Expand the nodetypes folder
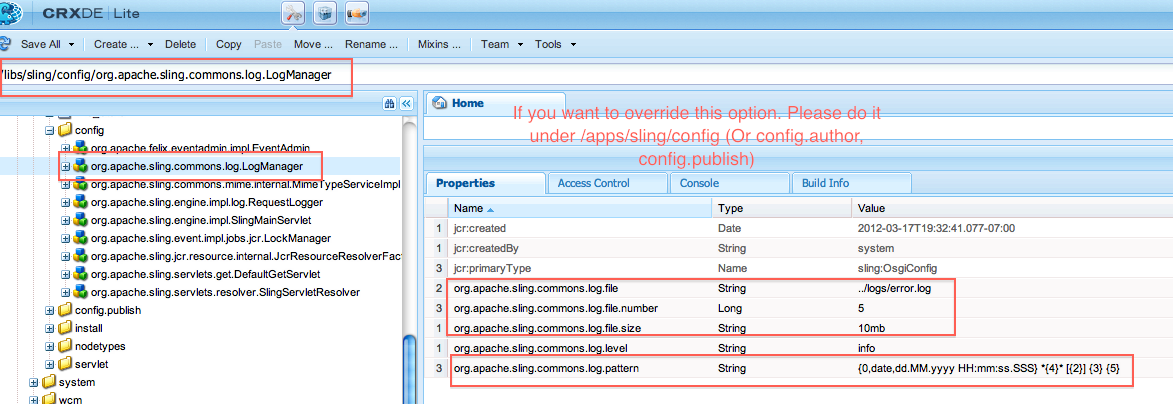This screenshot has height=404, width=1173. click(49, 346)
